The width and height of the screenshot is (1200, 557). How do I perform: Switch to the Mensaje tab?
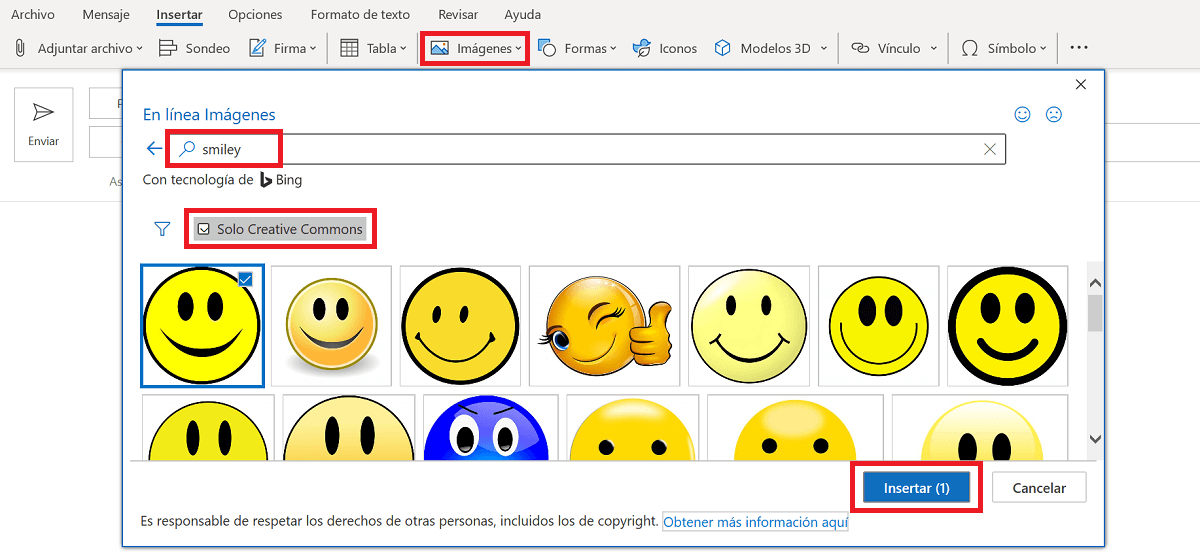point(106,15)
